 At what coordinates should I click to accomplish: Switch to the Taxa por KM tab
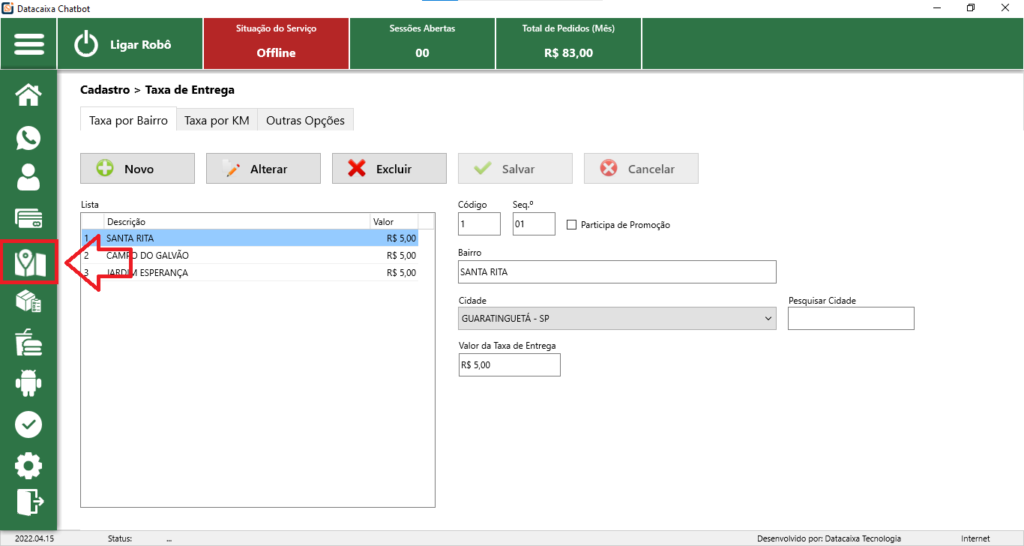coord(216,121)
